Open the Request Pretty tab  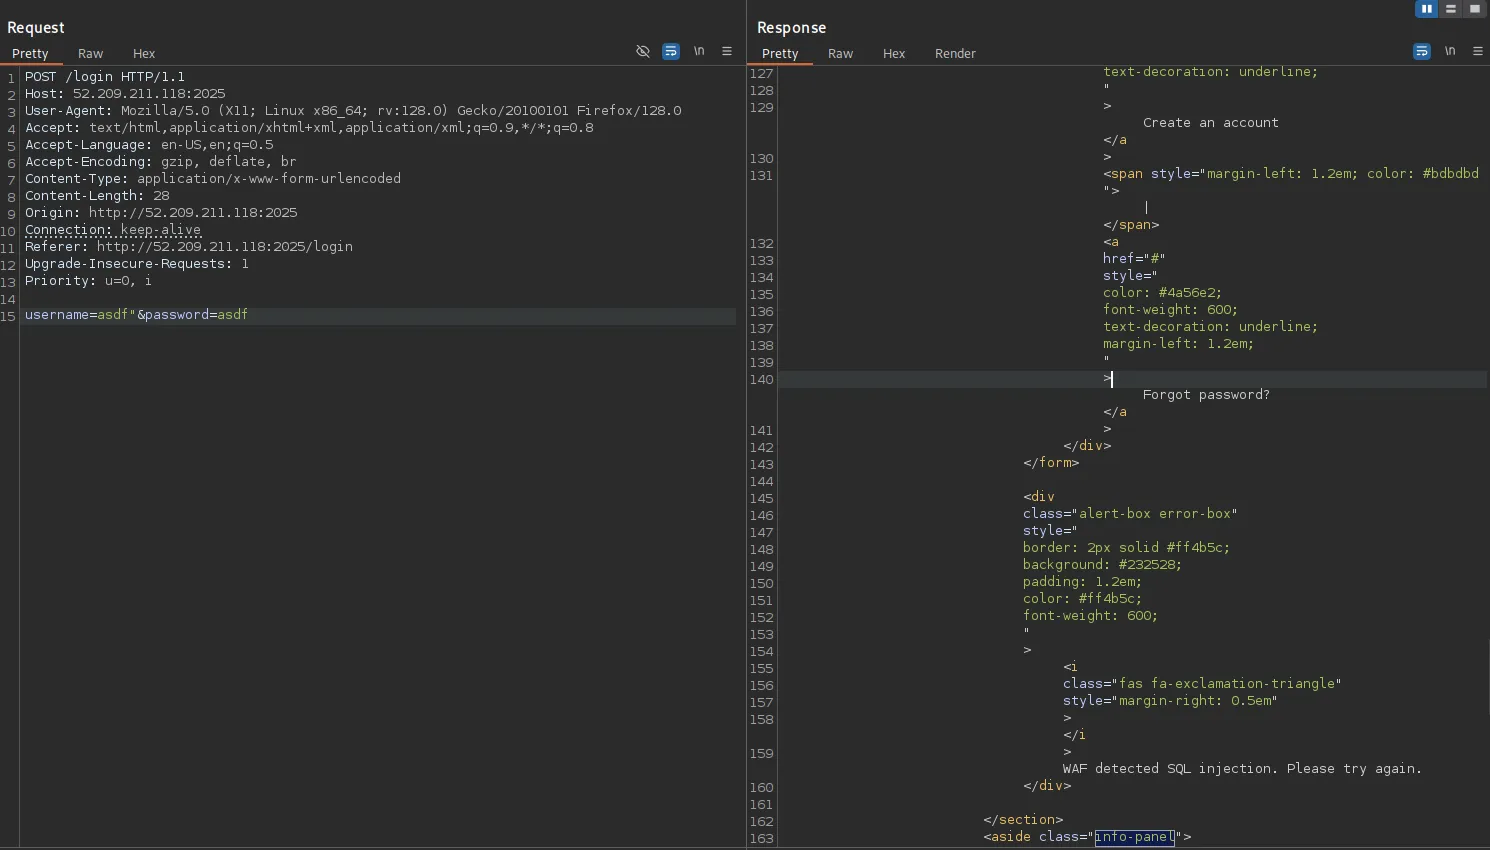(x=30, y=54)
